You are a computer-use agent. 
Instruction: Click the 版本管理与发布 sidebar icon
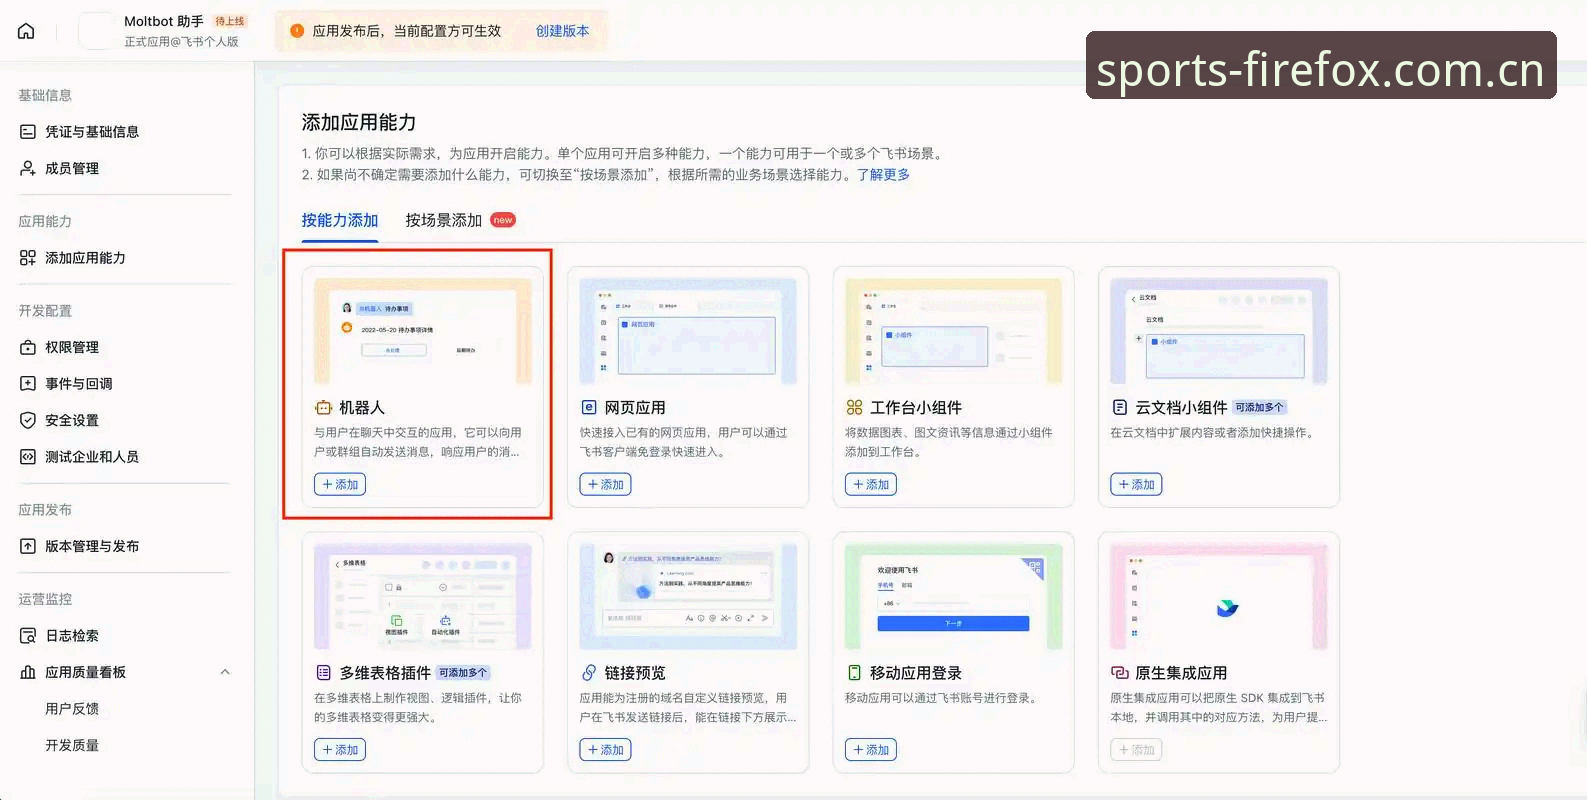coord(28,546)
